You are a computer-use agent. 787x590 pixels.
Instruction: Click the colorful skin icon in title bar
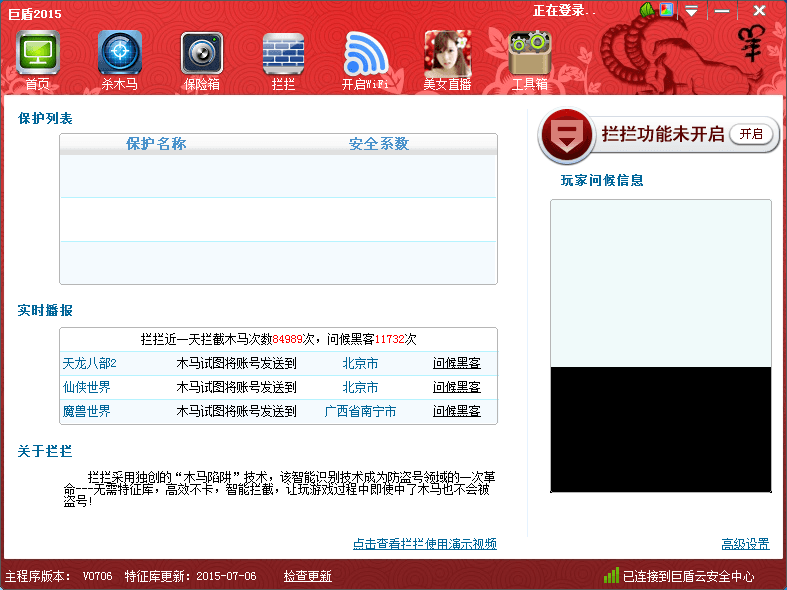coord(667,10)
